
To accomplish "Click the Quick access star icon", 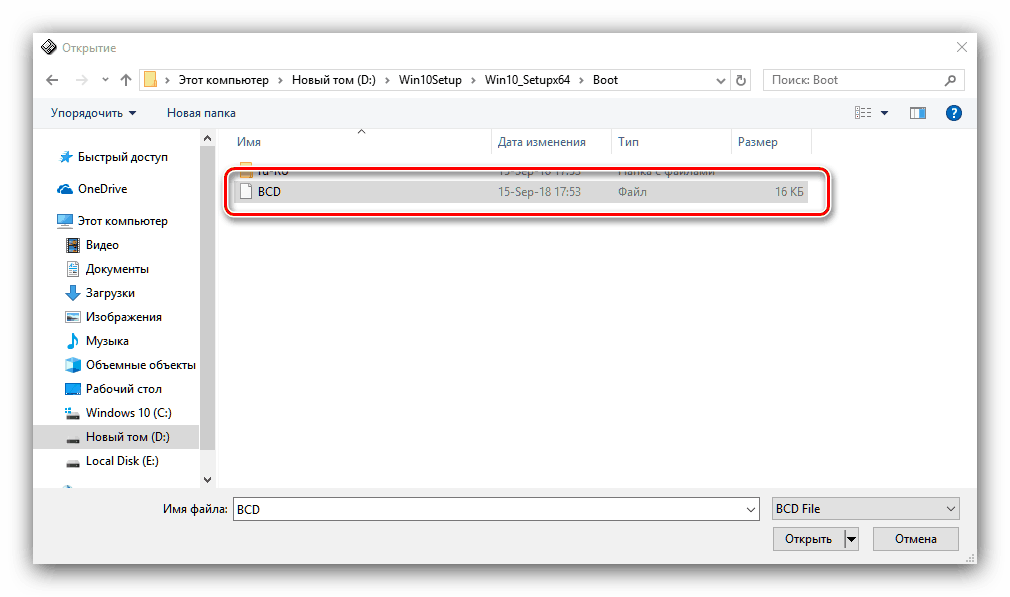I will tap(65, 157).
